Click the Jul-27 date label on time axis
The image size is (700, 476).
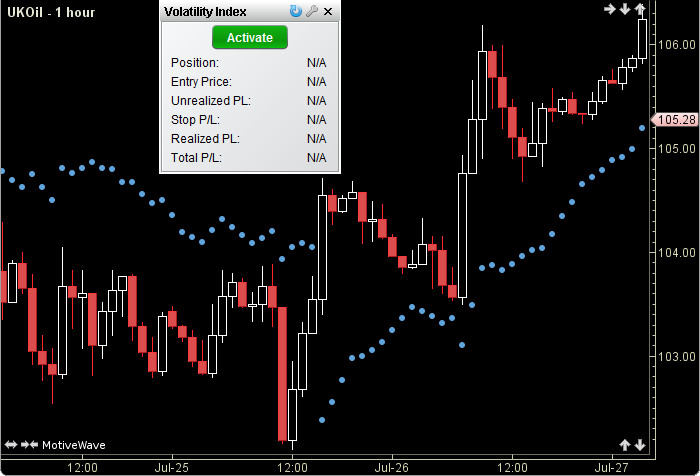tap(611, 468)
